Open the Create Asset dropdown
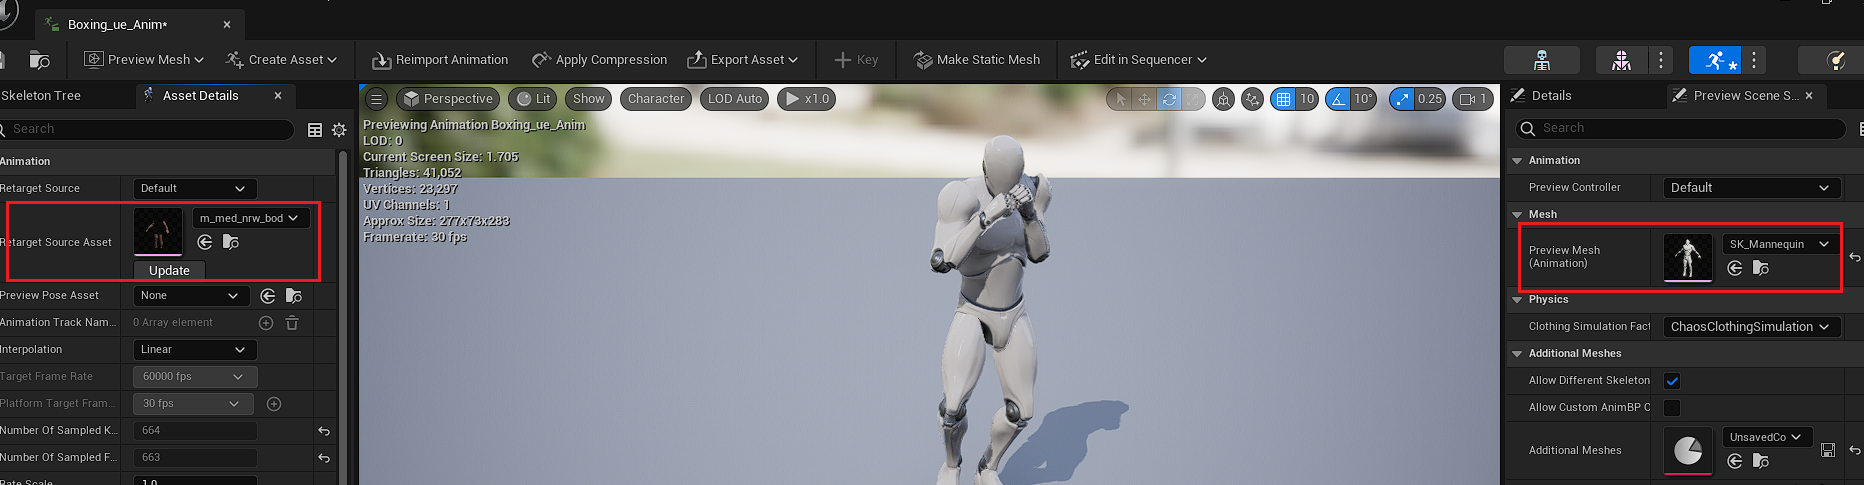The width and height of the screenshot is (1864, 485). pos(282,60)
